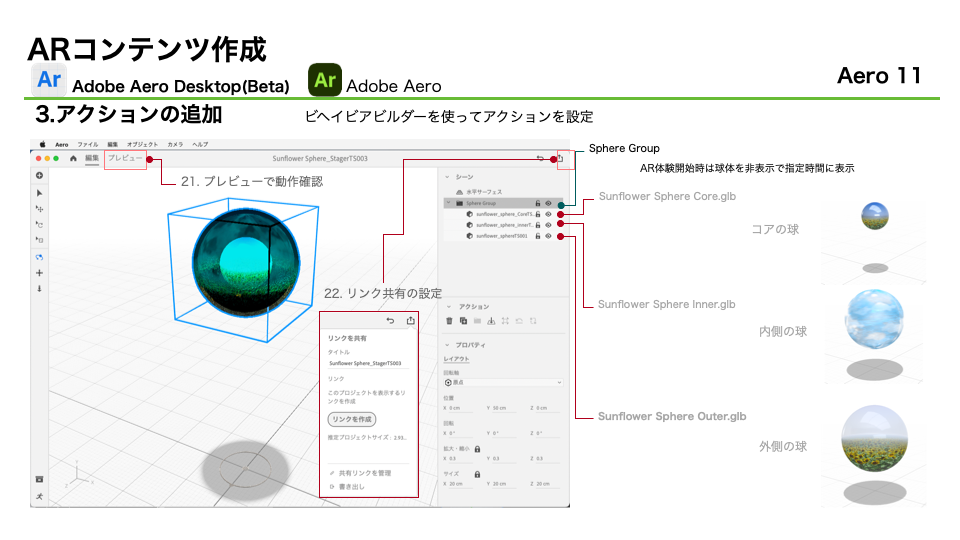Toggle visibility eye of sunflower_sphereTS001
Image resolution: width=960 pixels, height=540 pixels.
coord(549,236)
